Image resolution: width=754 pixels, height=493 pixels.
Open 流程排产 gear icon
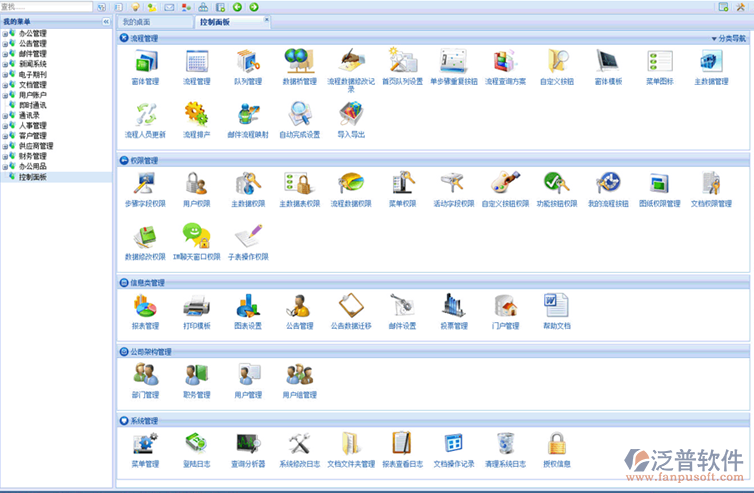197,114
